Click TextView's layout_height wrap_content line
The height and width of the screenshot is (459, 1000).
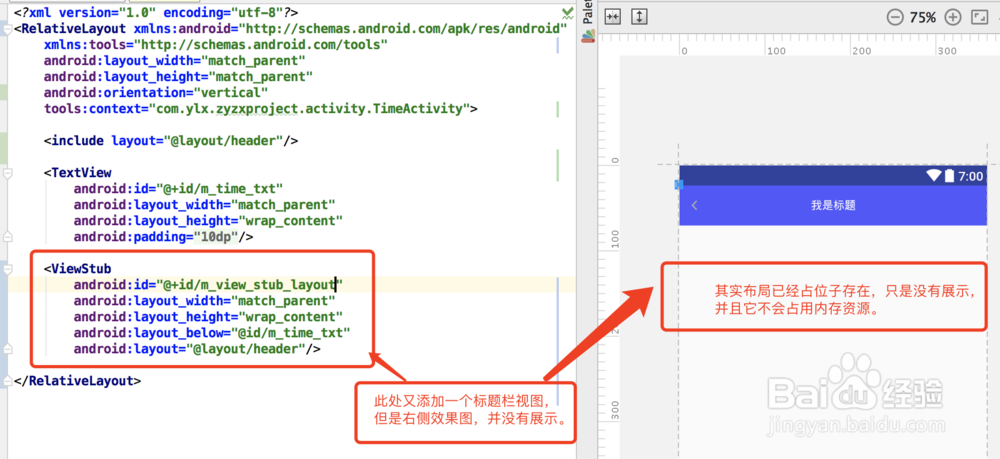[x=209, y=221]
